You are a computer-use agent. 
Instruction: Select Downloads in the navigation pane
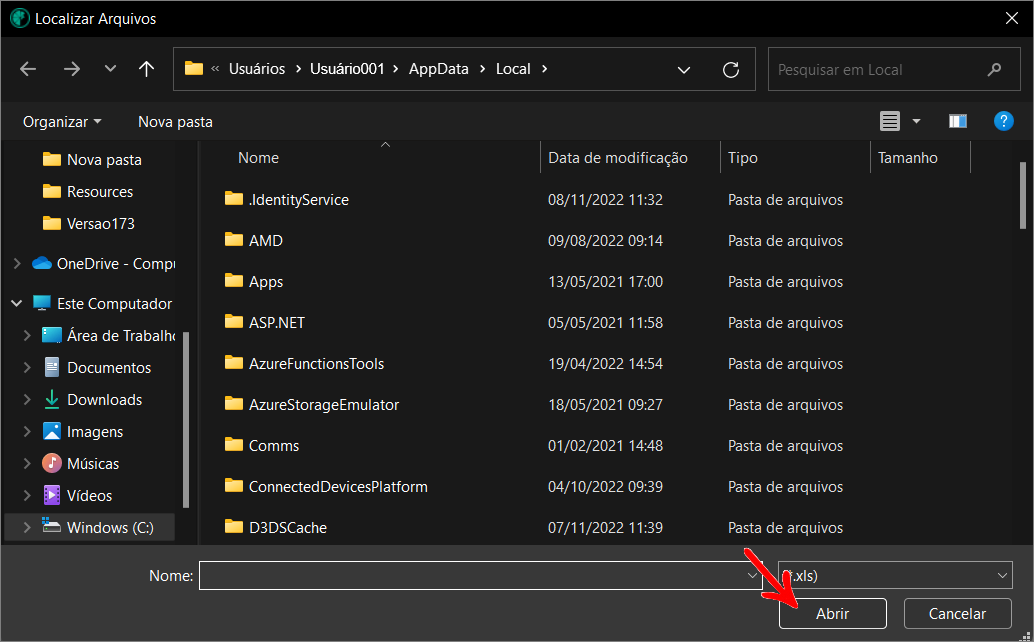click(104, 399)
